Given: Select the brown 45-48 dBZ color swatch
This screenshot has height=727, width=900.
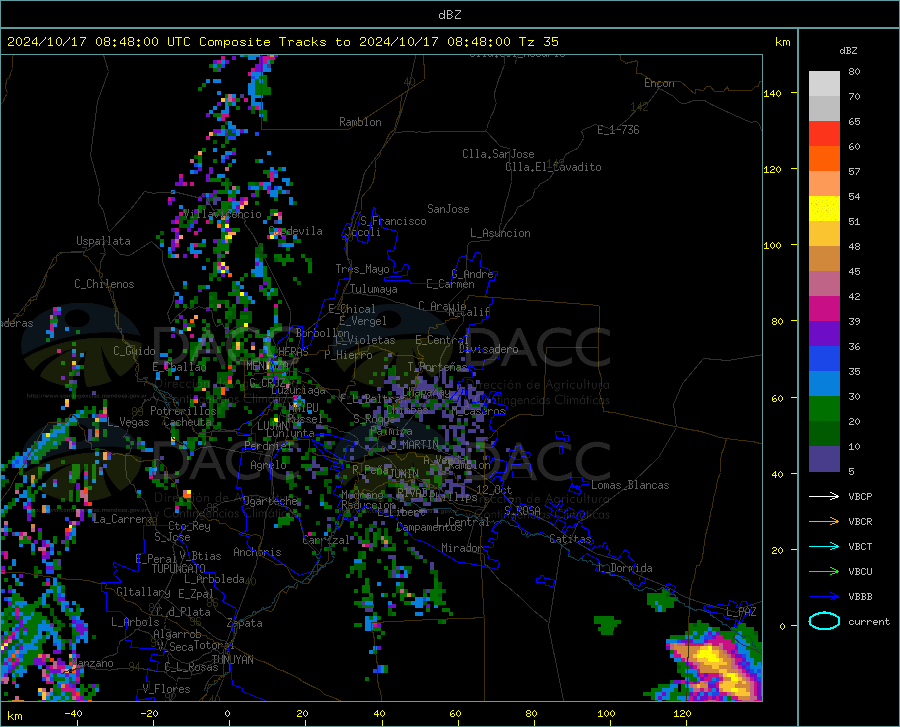Looking at the screenshot, I should [x=824, y=259].
